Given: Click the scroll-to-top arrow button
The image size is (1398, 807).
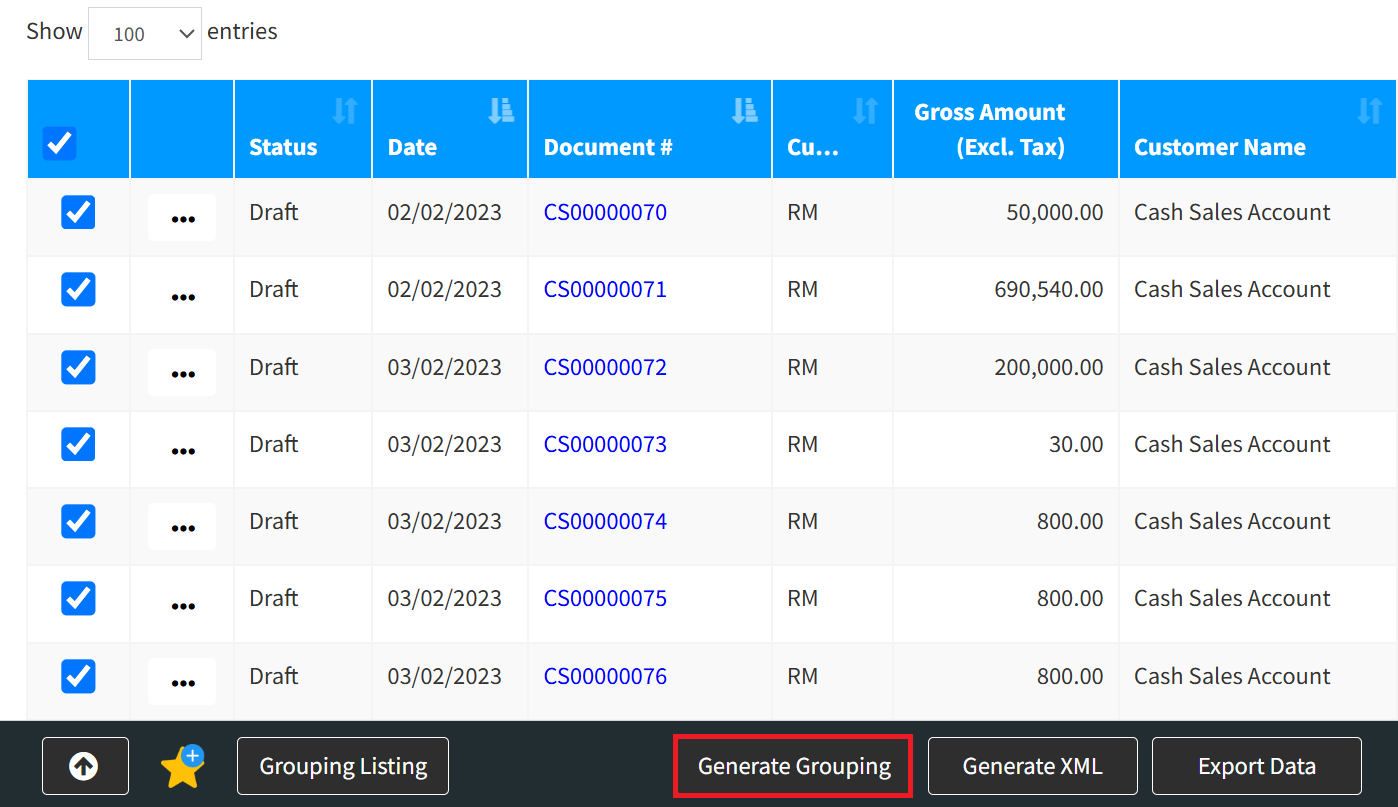Looking at the screenshot, I should click(x=85, y=766).
